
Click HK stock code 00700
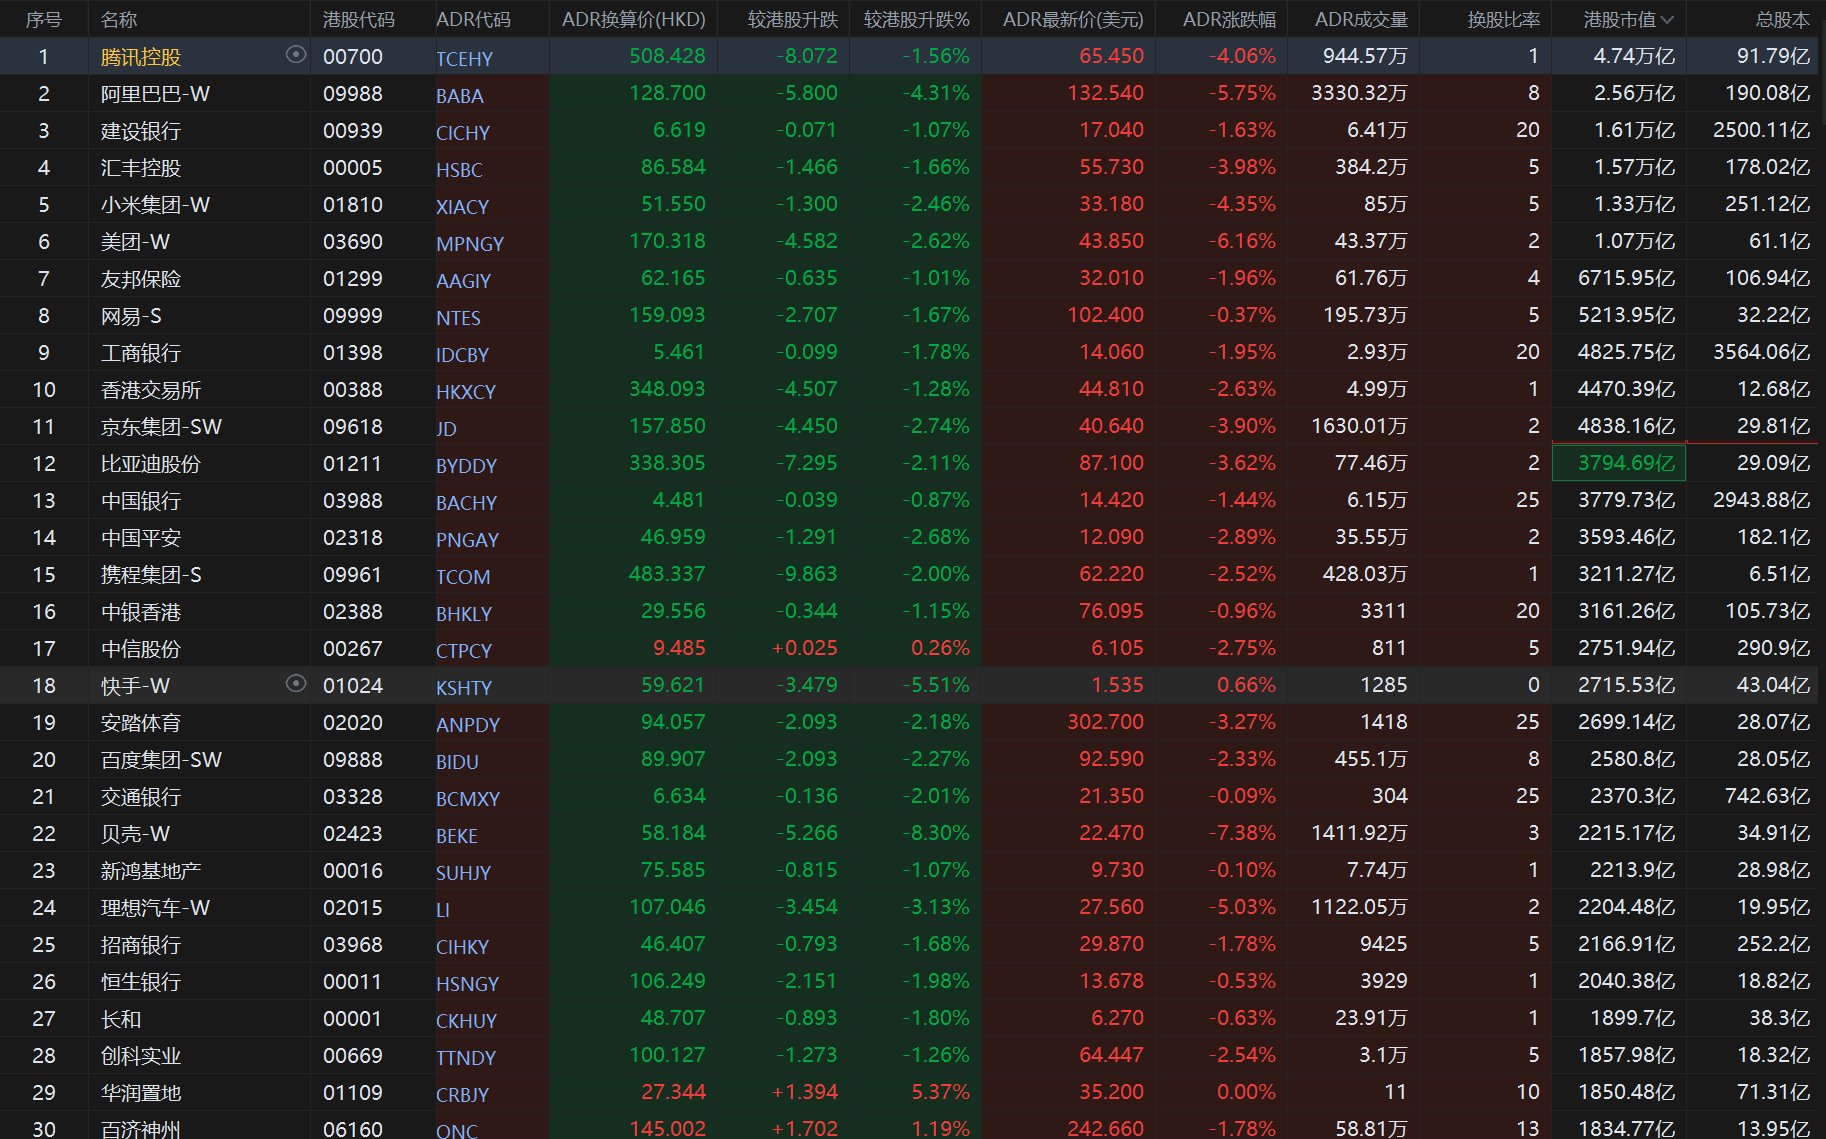tap(353, 57)
